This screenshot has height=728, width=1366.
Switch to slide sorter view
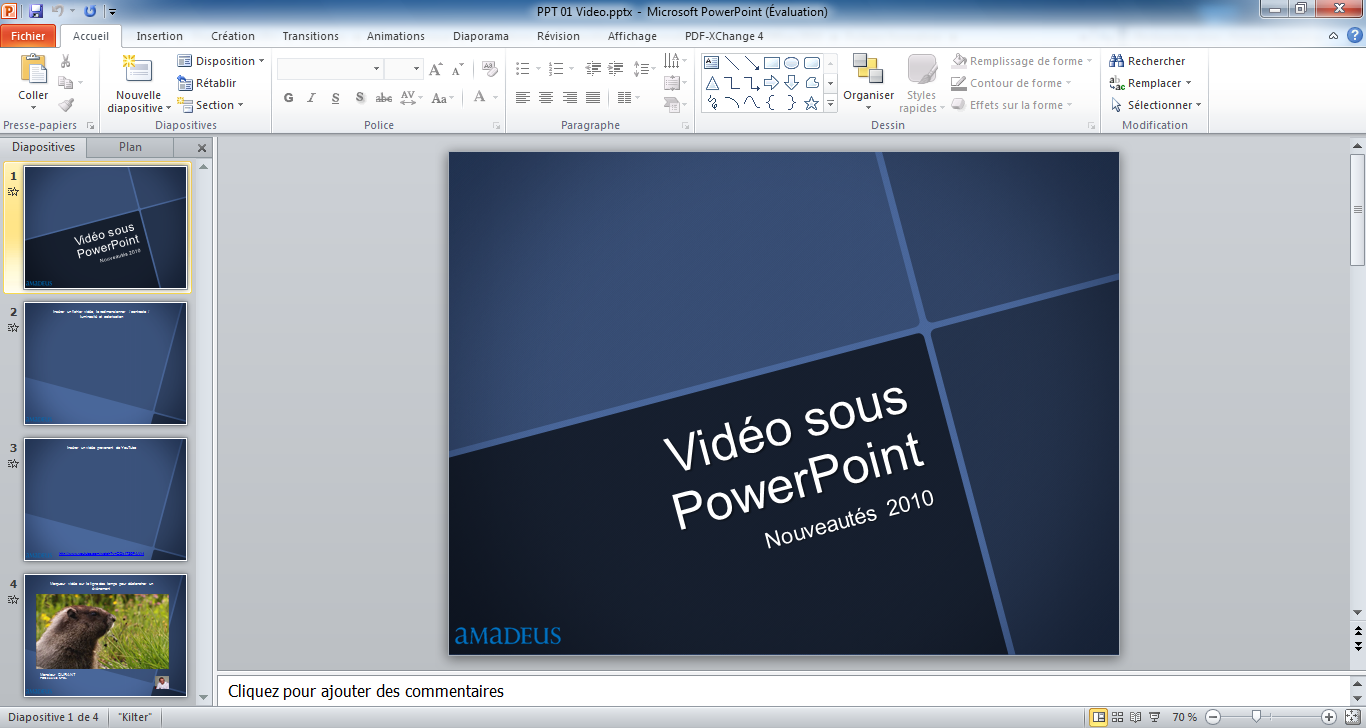[x=1117, y=717]
